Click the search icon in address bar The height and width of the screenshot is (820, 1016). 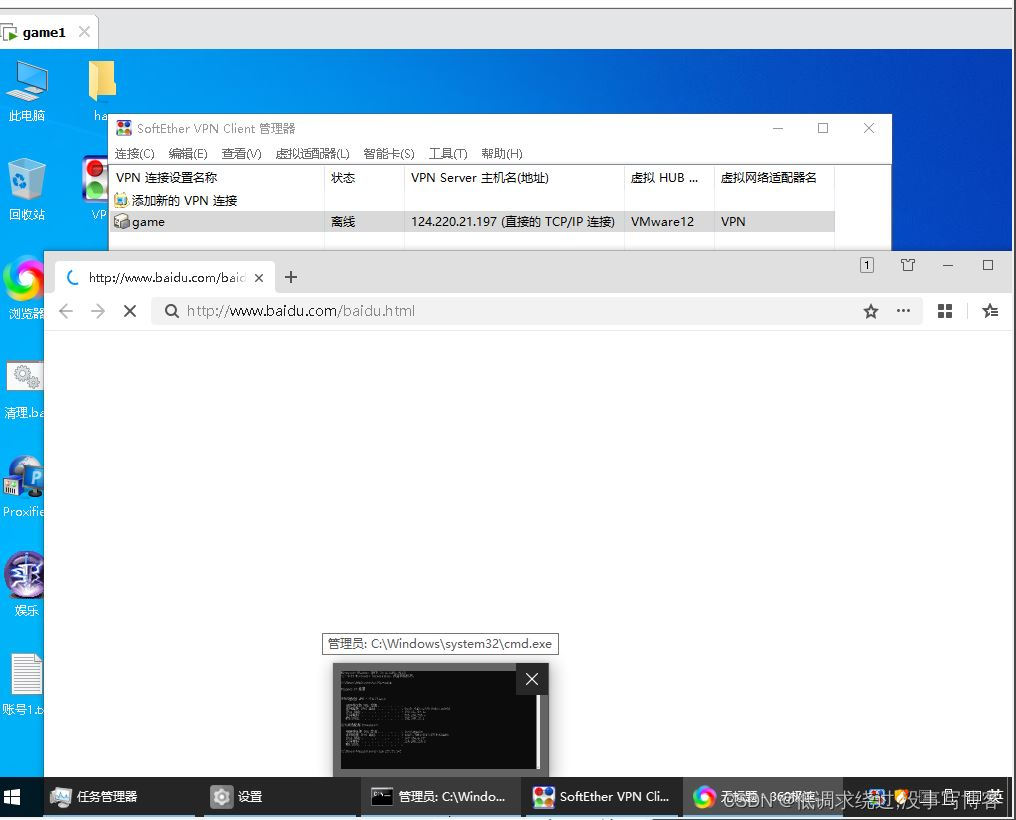click(172, 312)
